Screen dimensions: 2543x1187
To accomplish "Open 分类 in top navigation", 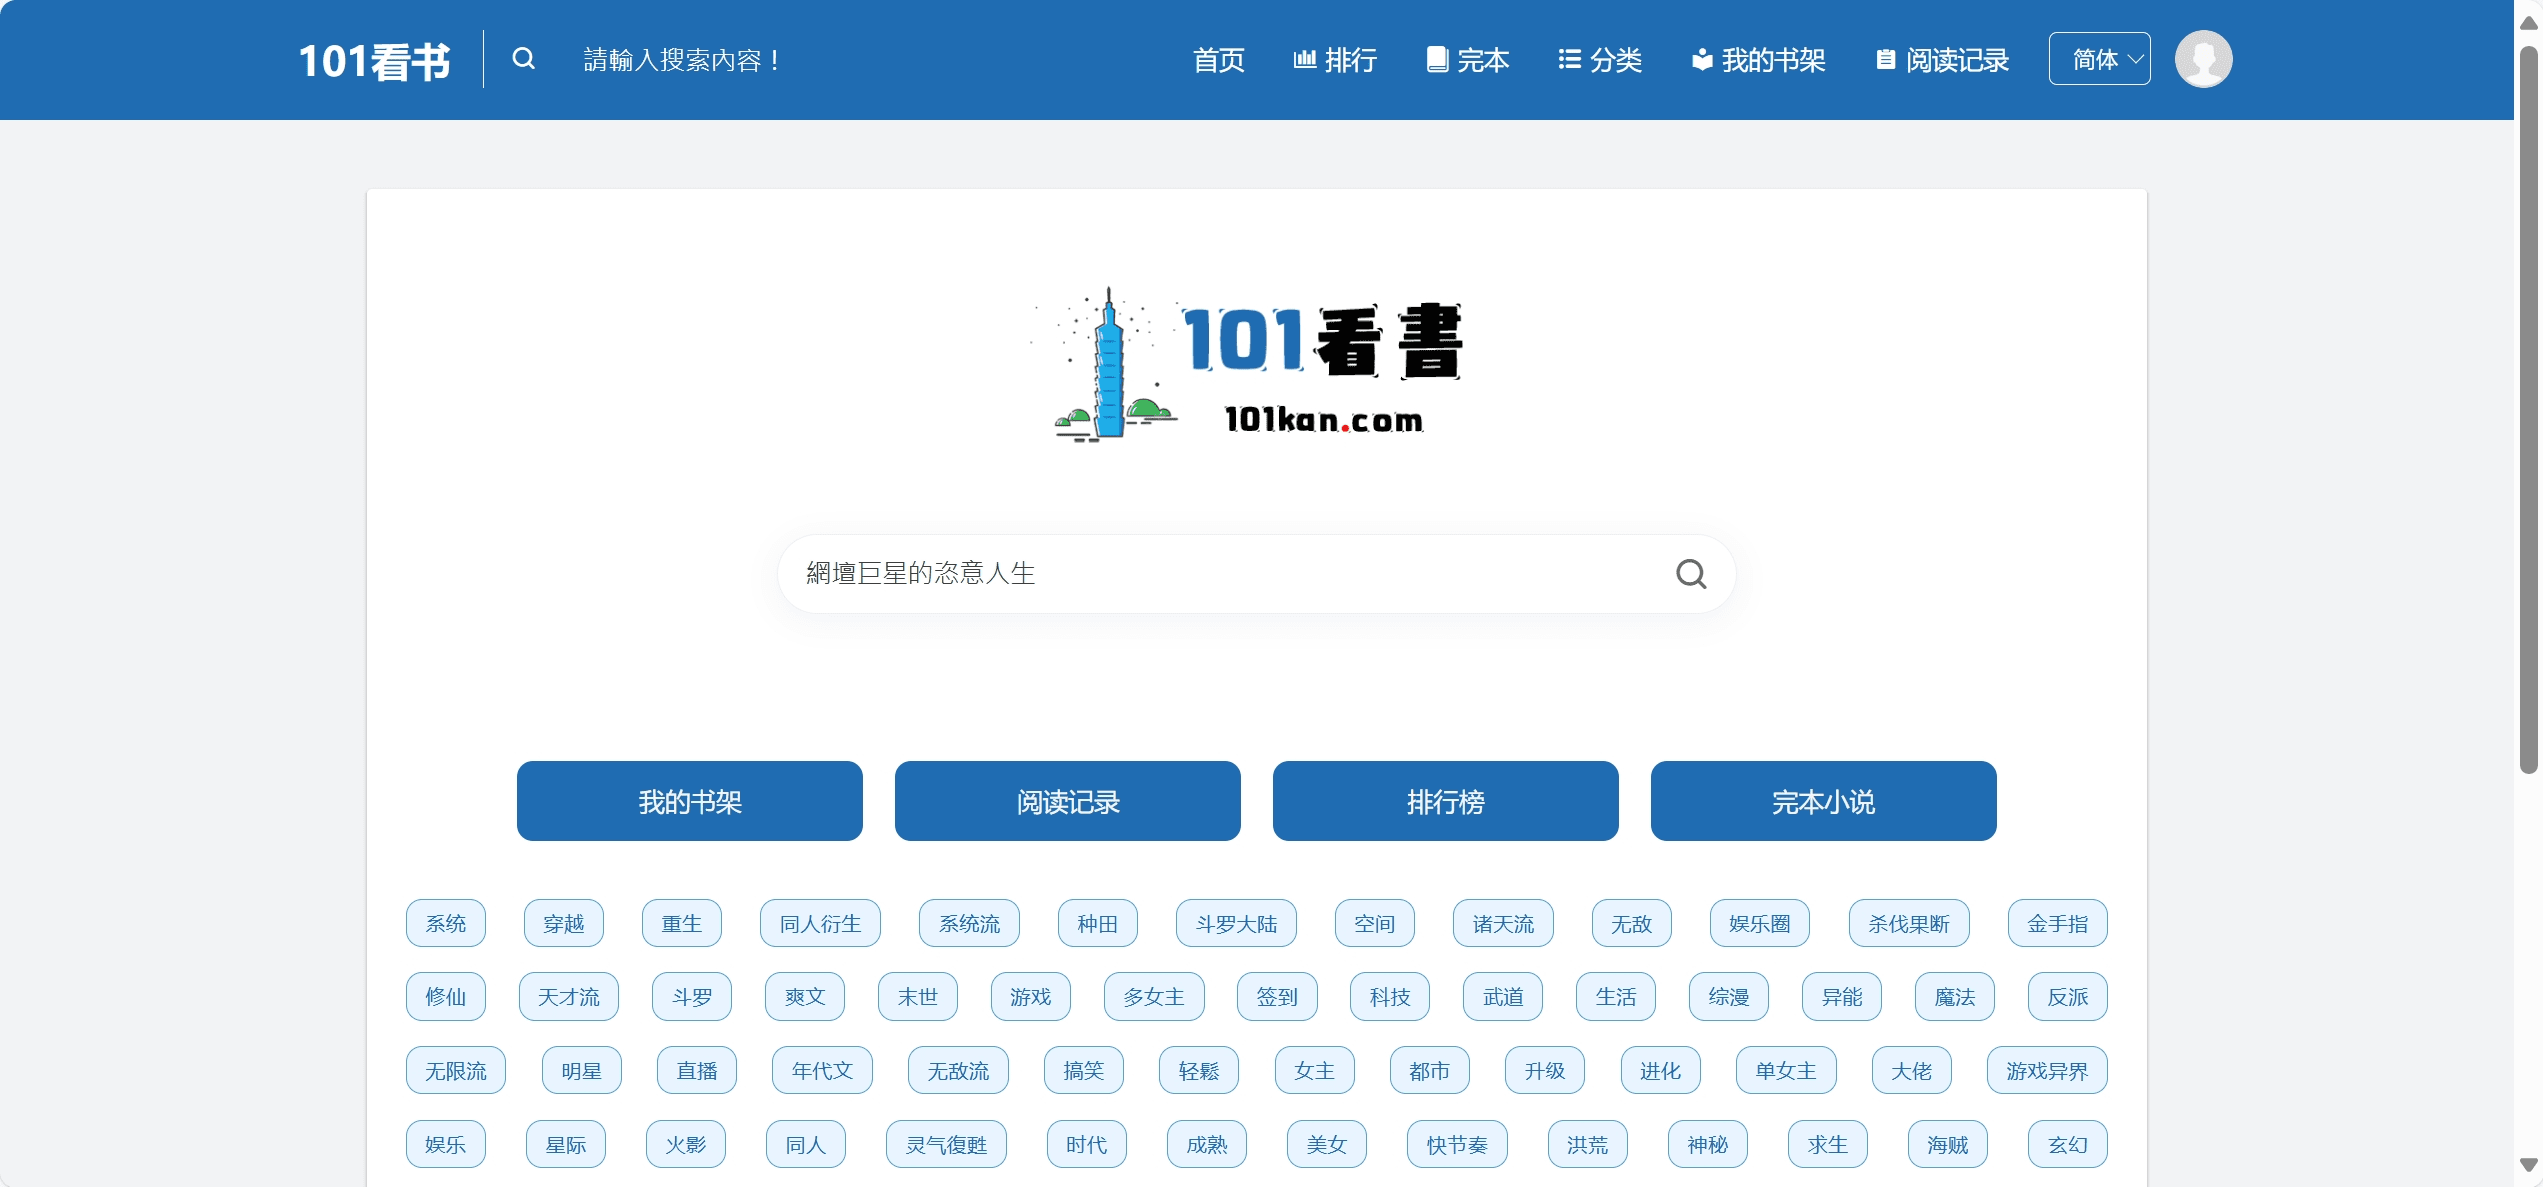I will coord(1600,60).
